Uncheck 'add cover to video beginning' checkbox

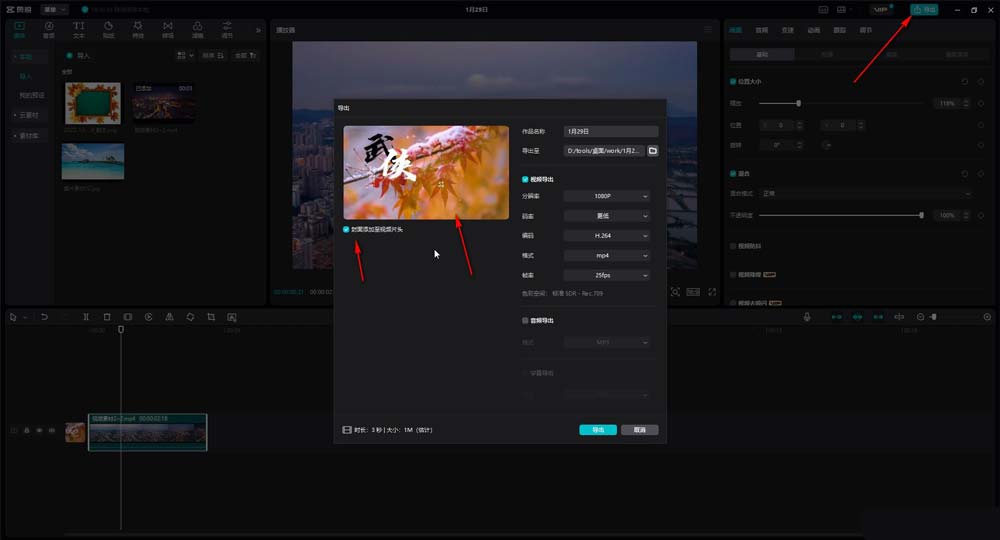click(347, 229)
